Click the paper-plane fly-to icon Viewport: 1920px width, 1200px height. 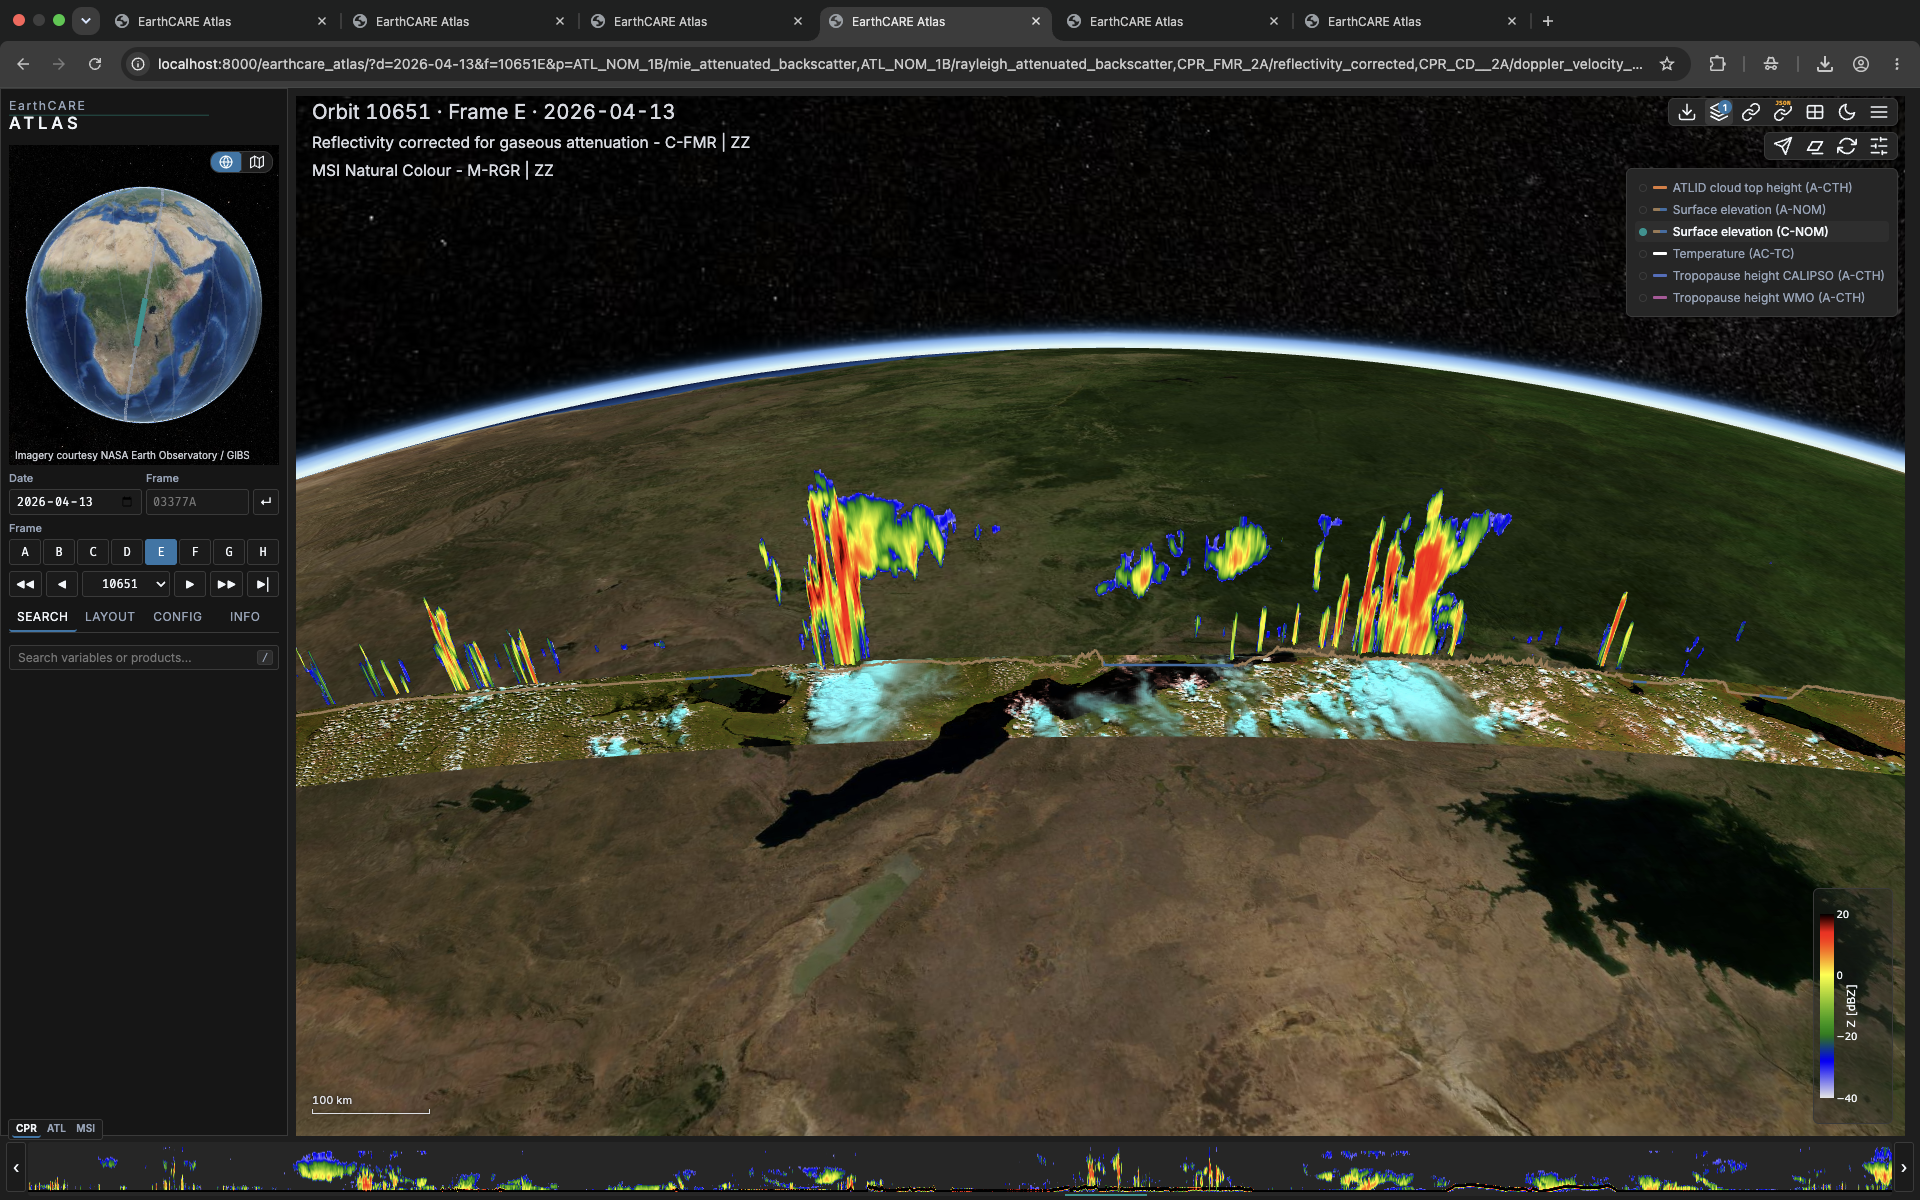[1783, 147]
